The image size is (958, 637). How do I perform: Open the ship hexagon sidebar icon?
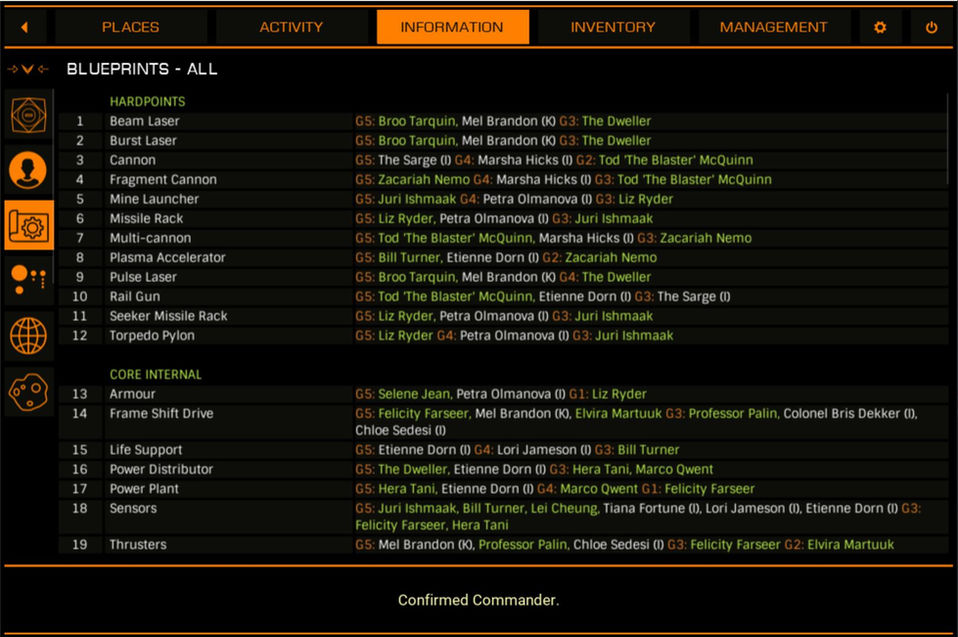pos(28,114)
